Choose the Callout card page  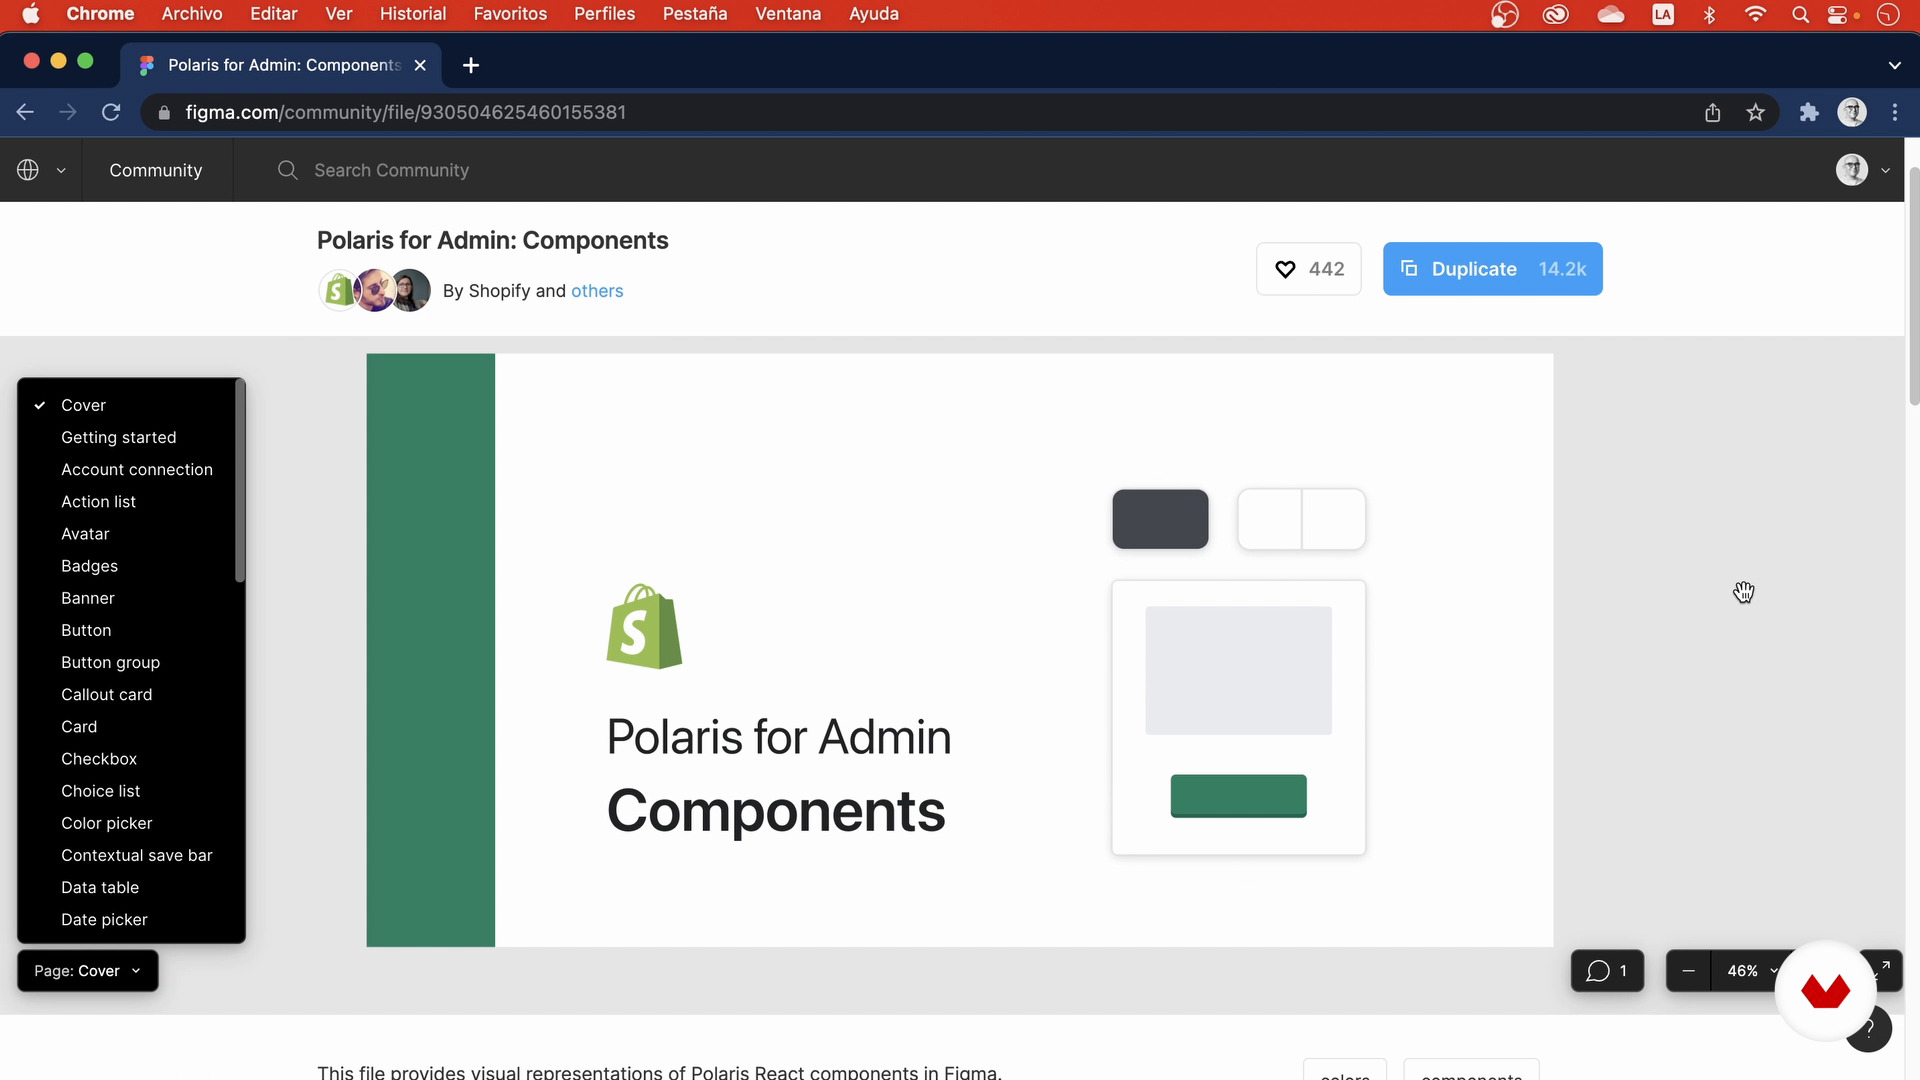click(106, 694)
